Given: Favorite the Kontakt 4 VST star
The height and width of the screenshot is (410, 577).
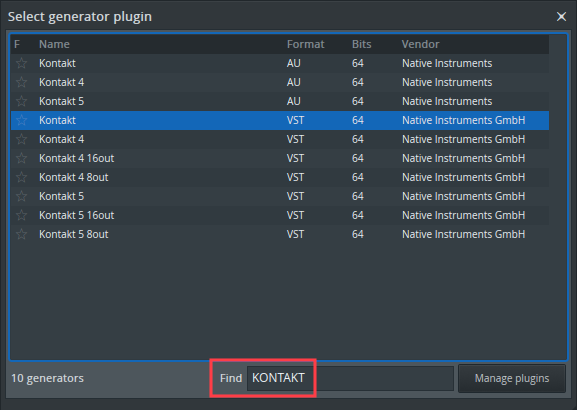Looking at the screenshot, I should click(21, 139).
